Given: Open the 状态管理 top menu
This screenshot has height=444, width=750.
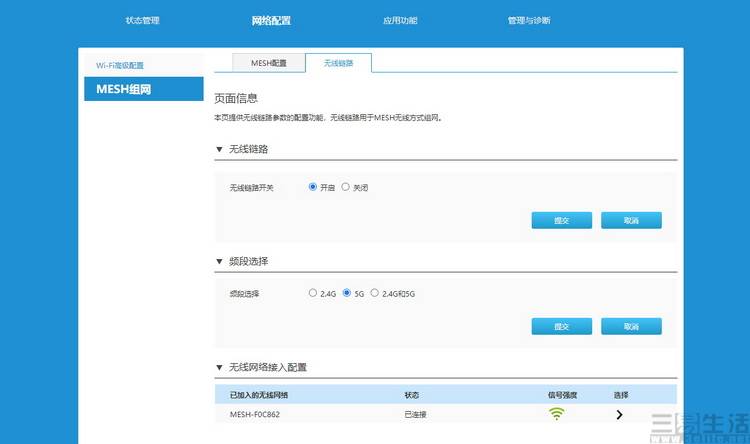Looking at the screenshot, I should pyautogui.click(x=142, y=20).
